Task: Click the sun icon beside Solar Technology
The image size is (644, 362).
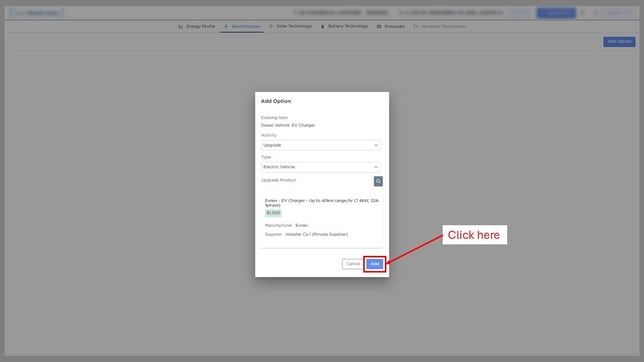Action: pos(271,26)
